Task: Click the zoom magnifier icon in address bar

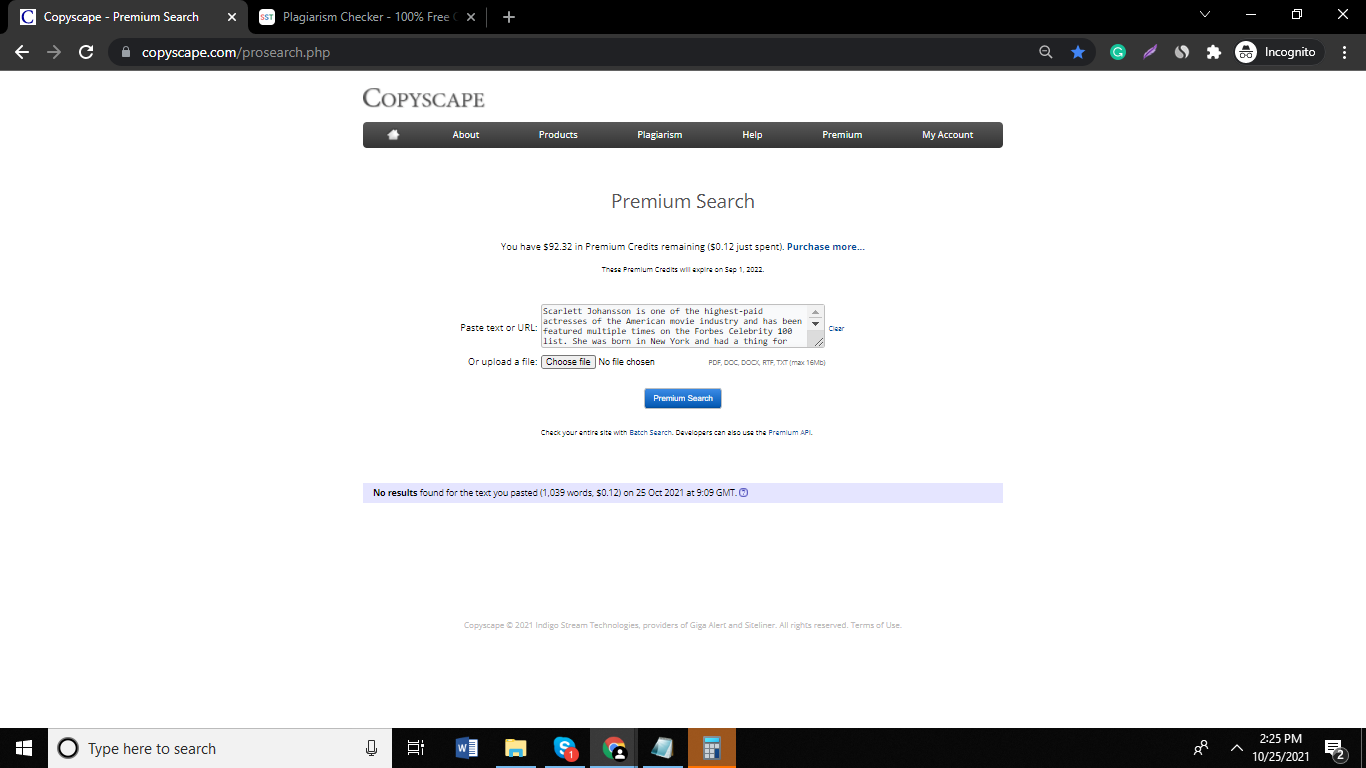Action: tap(1046, 52)
